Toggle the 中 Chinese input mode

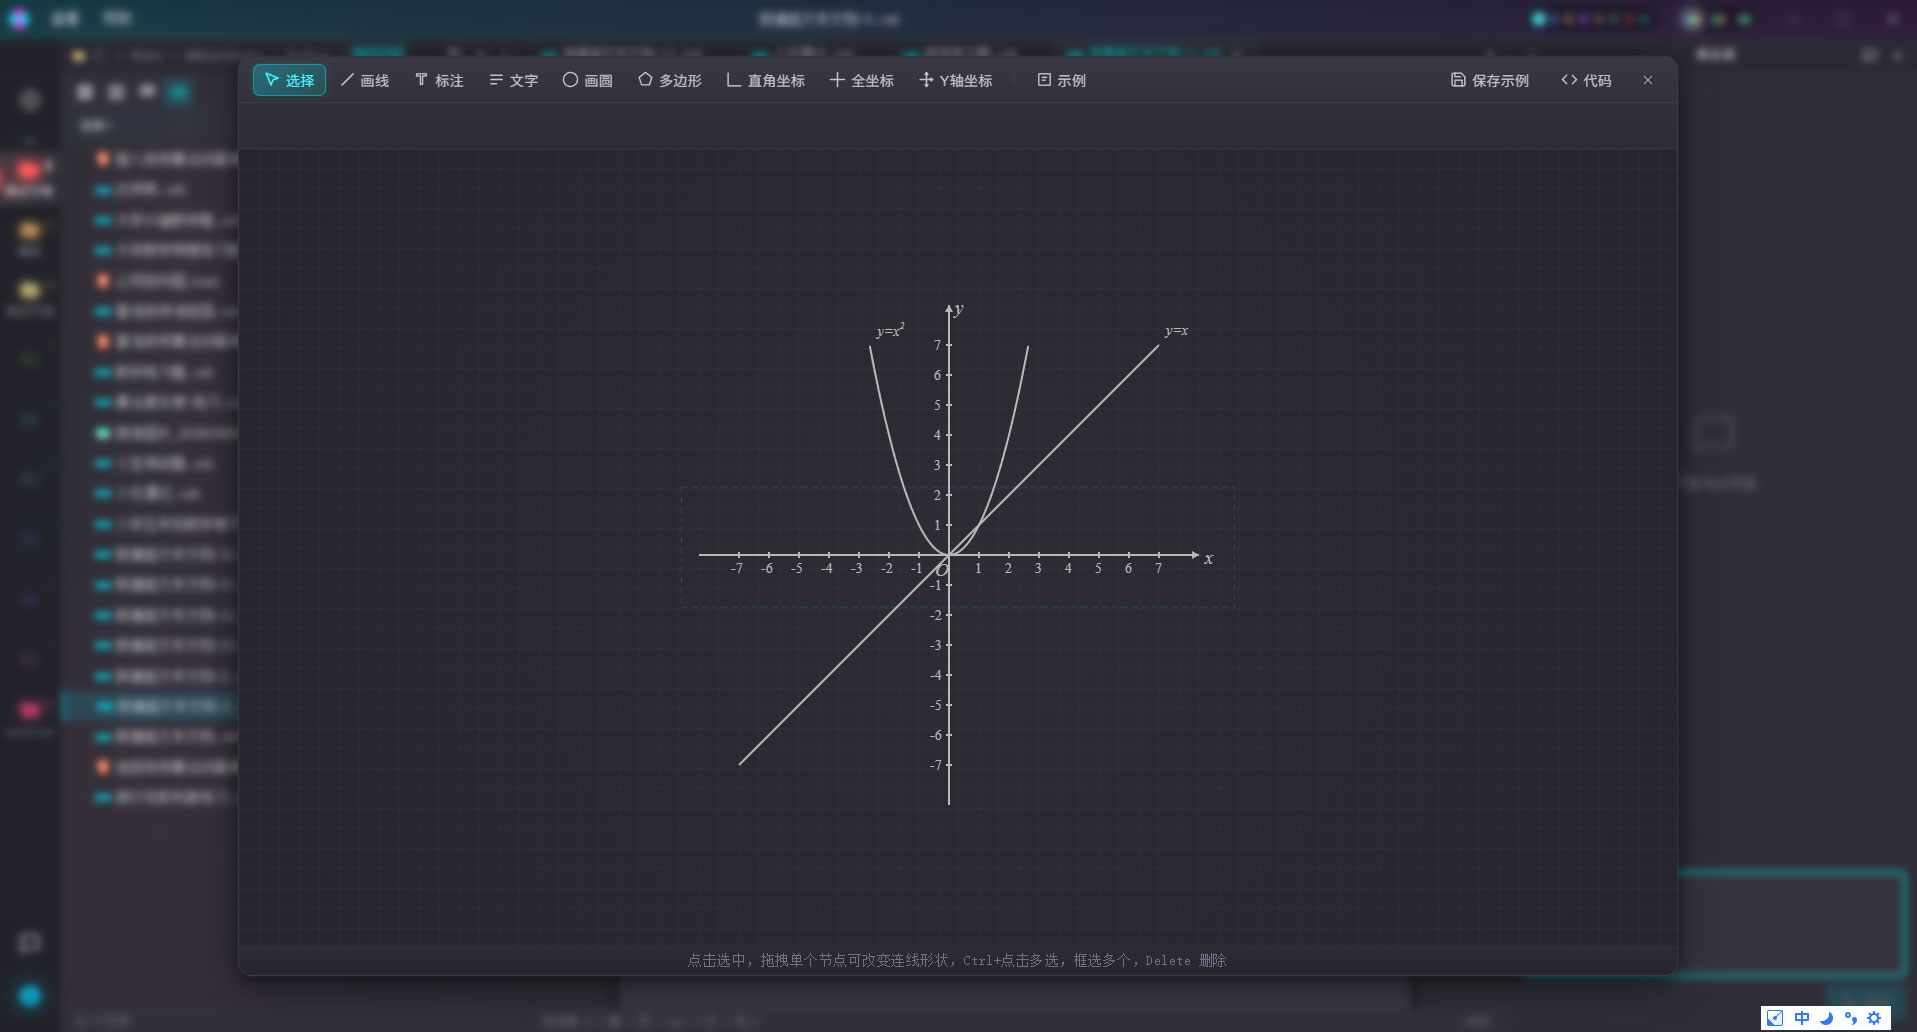tap(1802, 1018)
